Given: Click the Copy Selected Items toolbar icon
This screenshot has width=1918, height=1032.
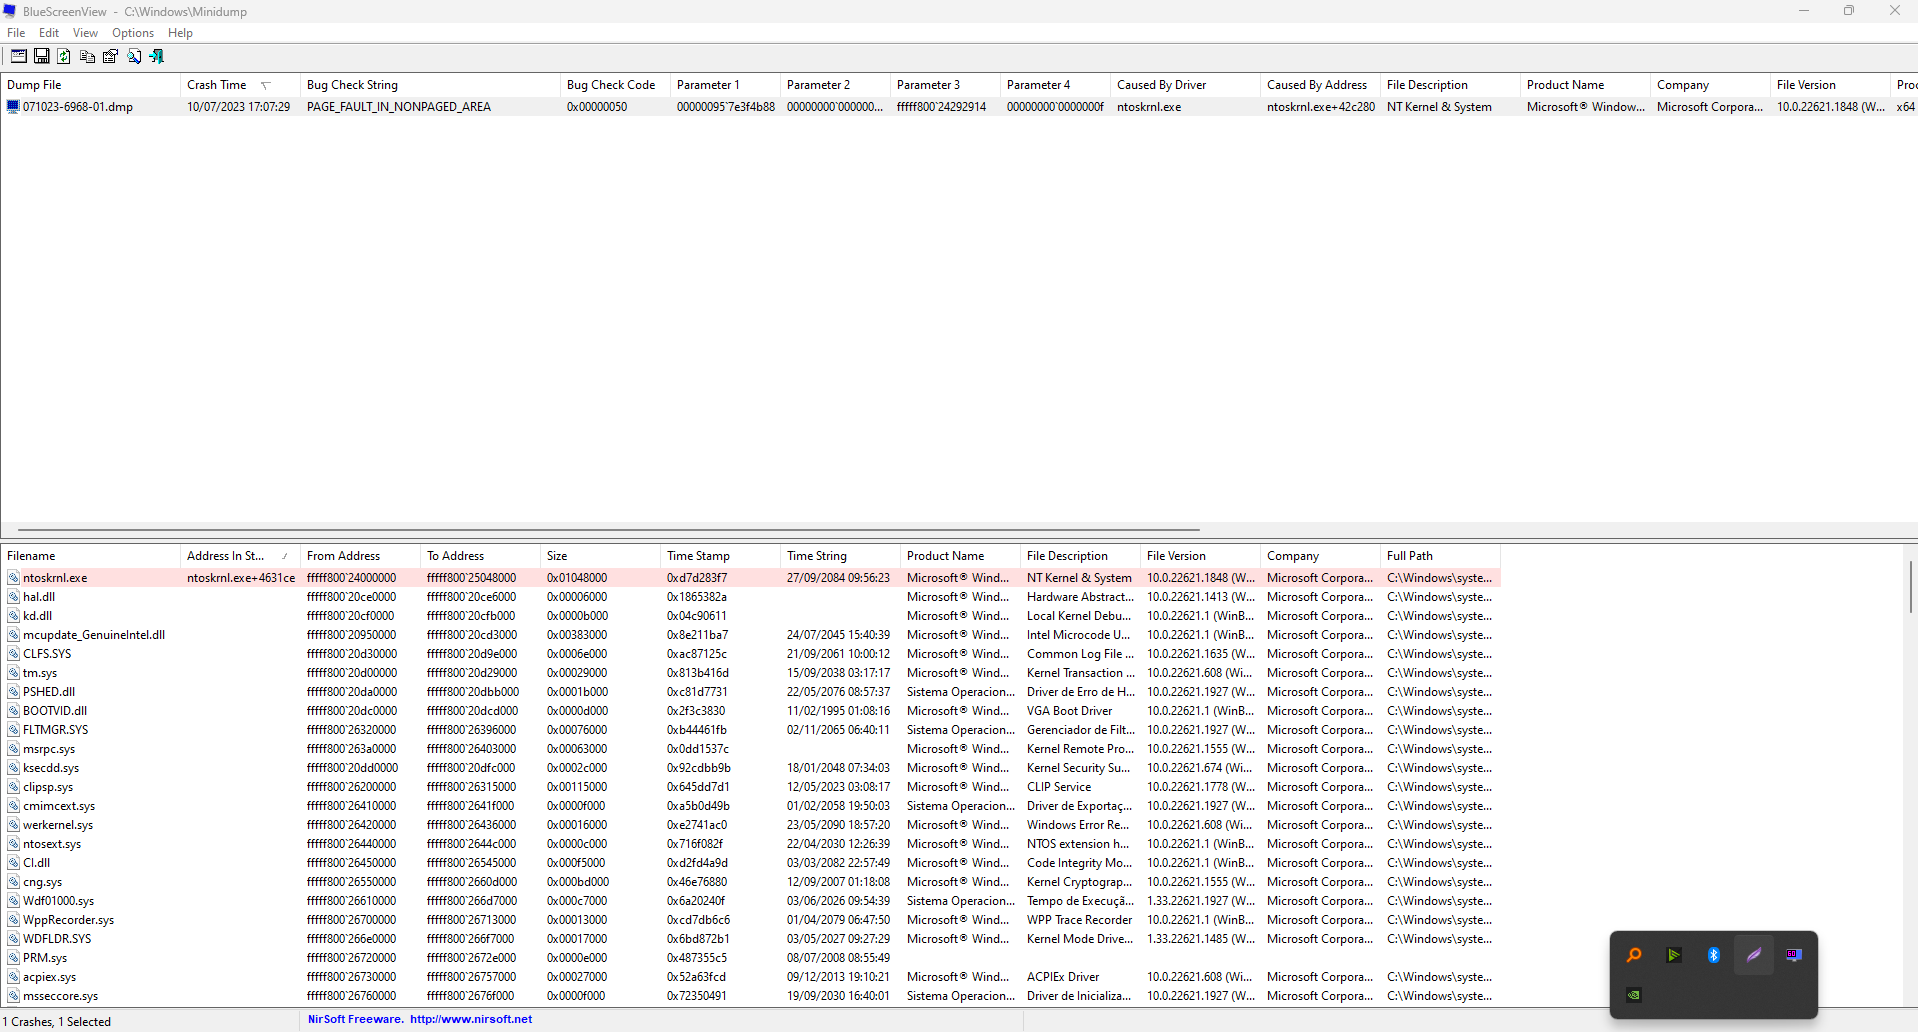Looking at the screenshot, I should coord(87,56).
